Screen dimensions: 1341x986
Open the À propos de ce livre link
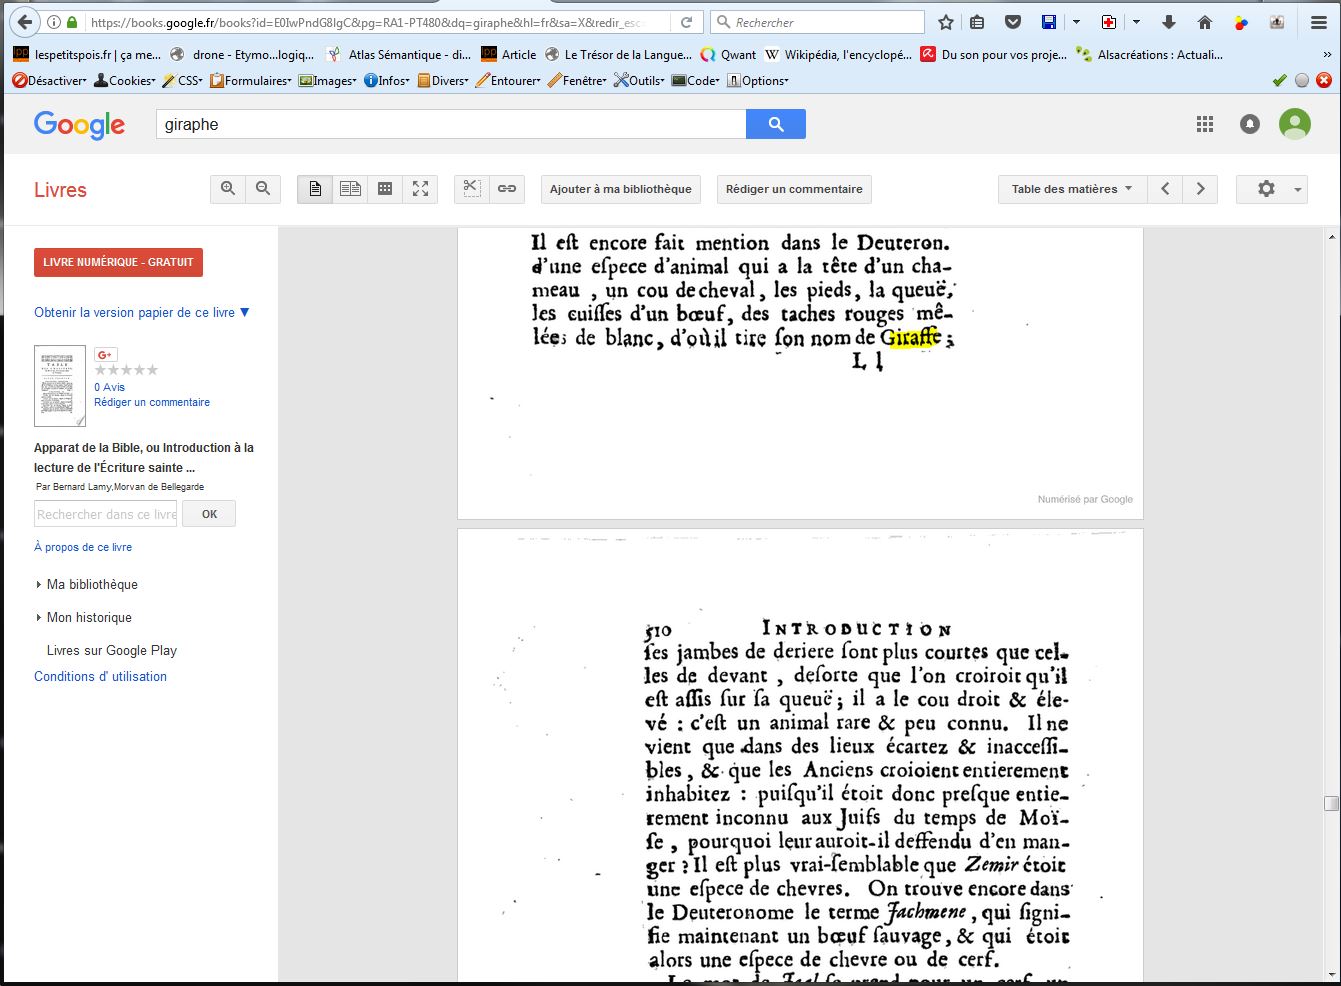(x=83, y=547)
